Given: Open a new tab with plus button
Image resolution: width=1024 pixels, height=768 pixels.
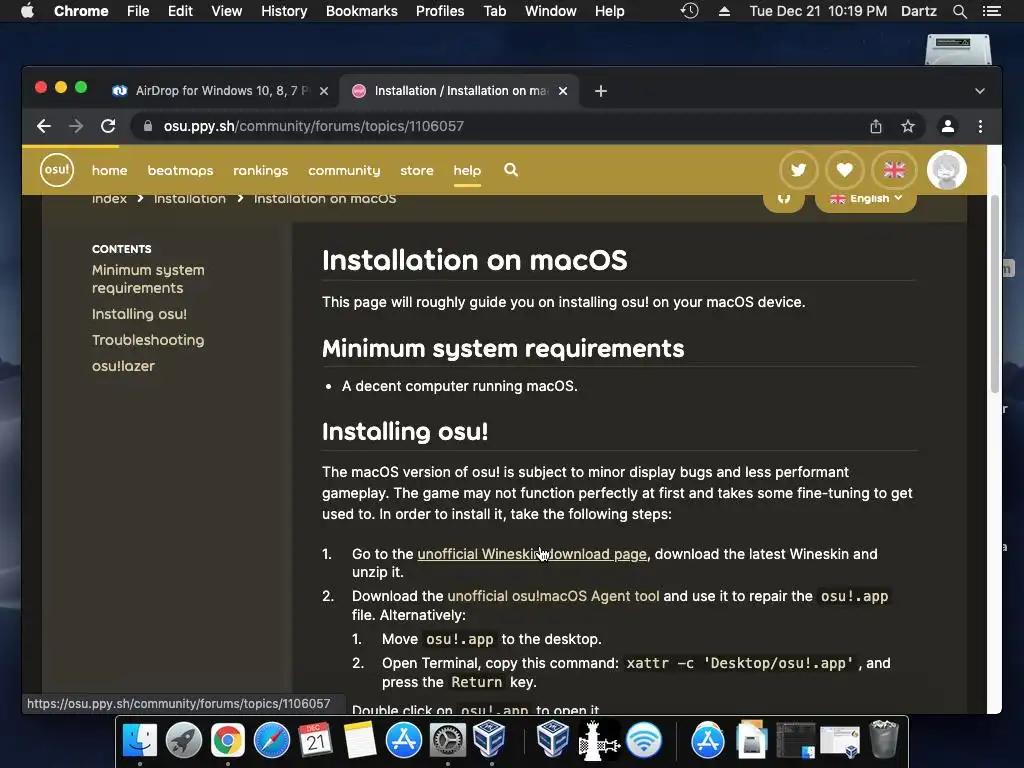Looking at the screenshot, I should [x=601, y=91].
